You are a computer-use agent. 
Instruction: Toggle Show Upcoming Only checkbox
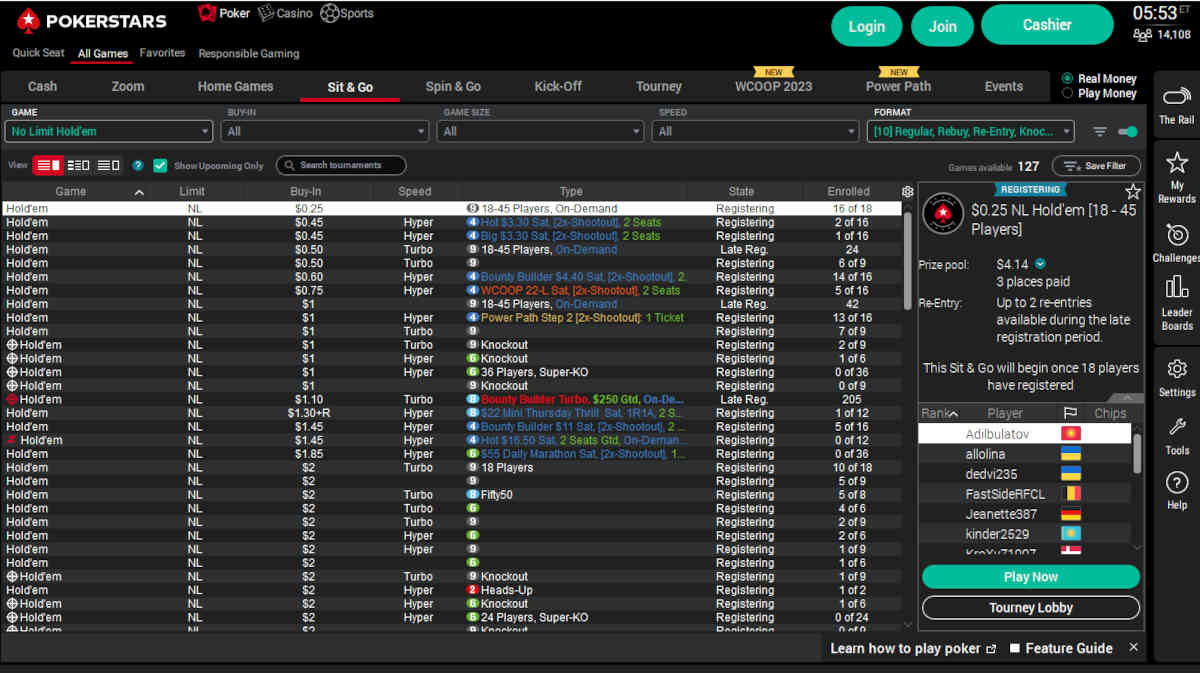[x=160, y=166]
